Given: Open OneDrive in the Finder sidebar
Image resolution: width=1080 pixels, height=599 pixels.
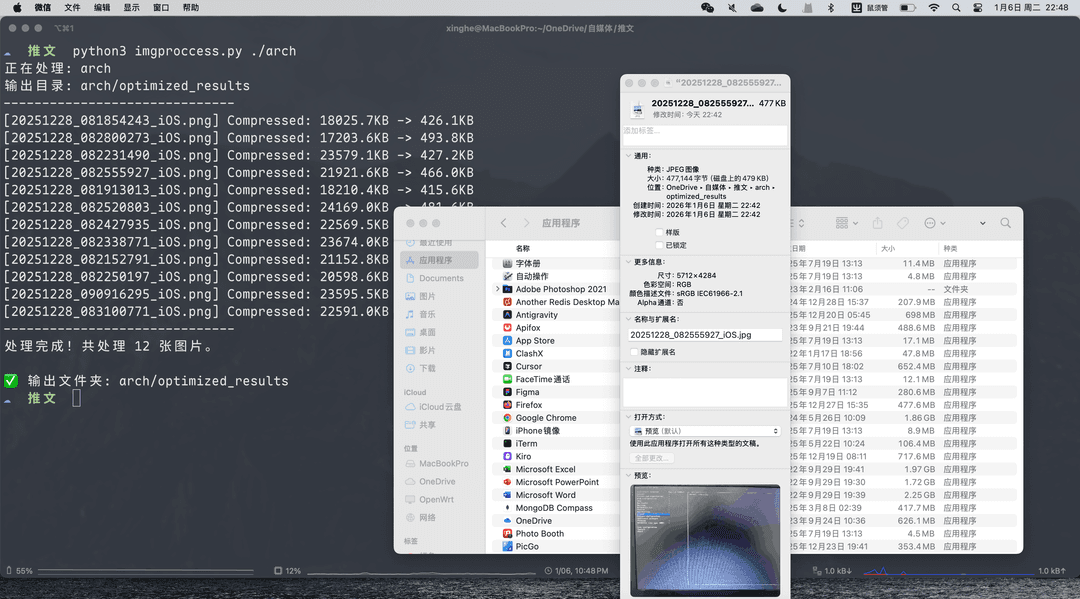Looking at the screenshot, I should (x=439, y=481).
